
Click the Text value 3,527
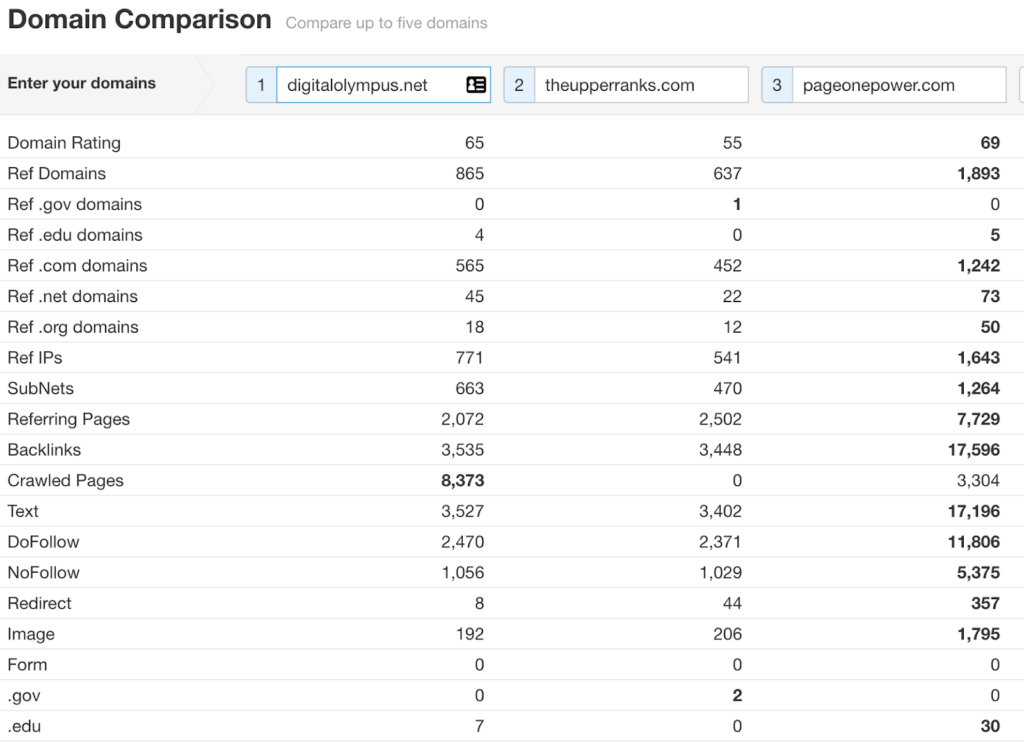462,511
